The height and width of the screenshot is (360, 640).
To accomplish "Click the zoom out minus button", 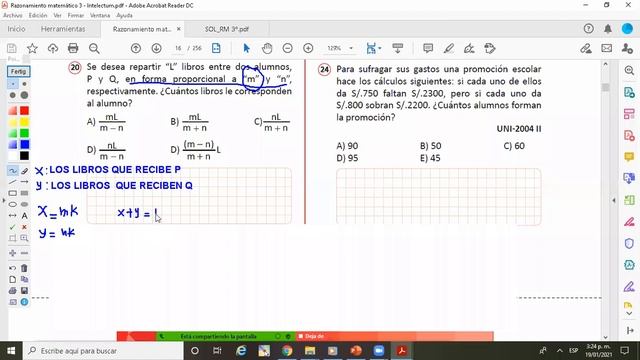I will tap(288, 49).
